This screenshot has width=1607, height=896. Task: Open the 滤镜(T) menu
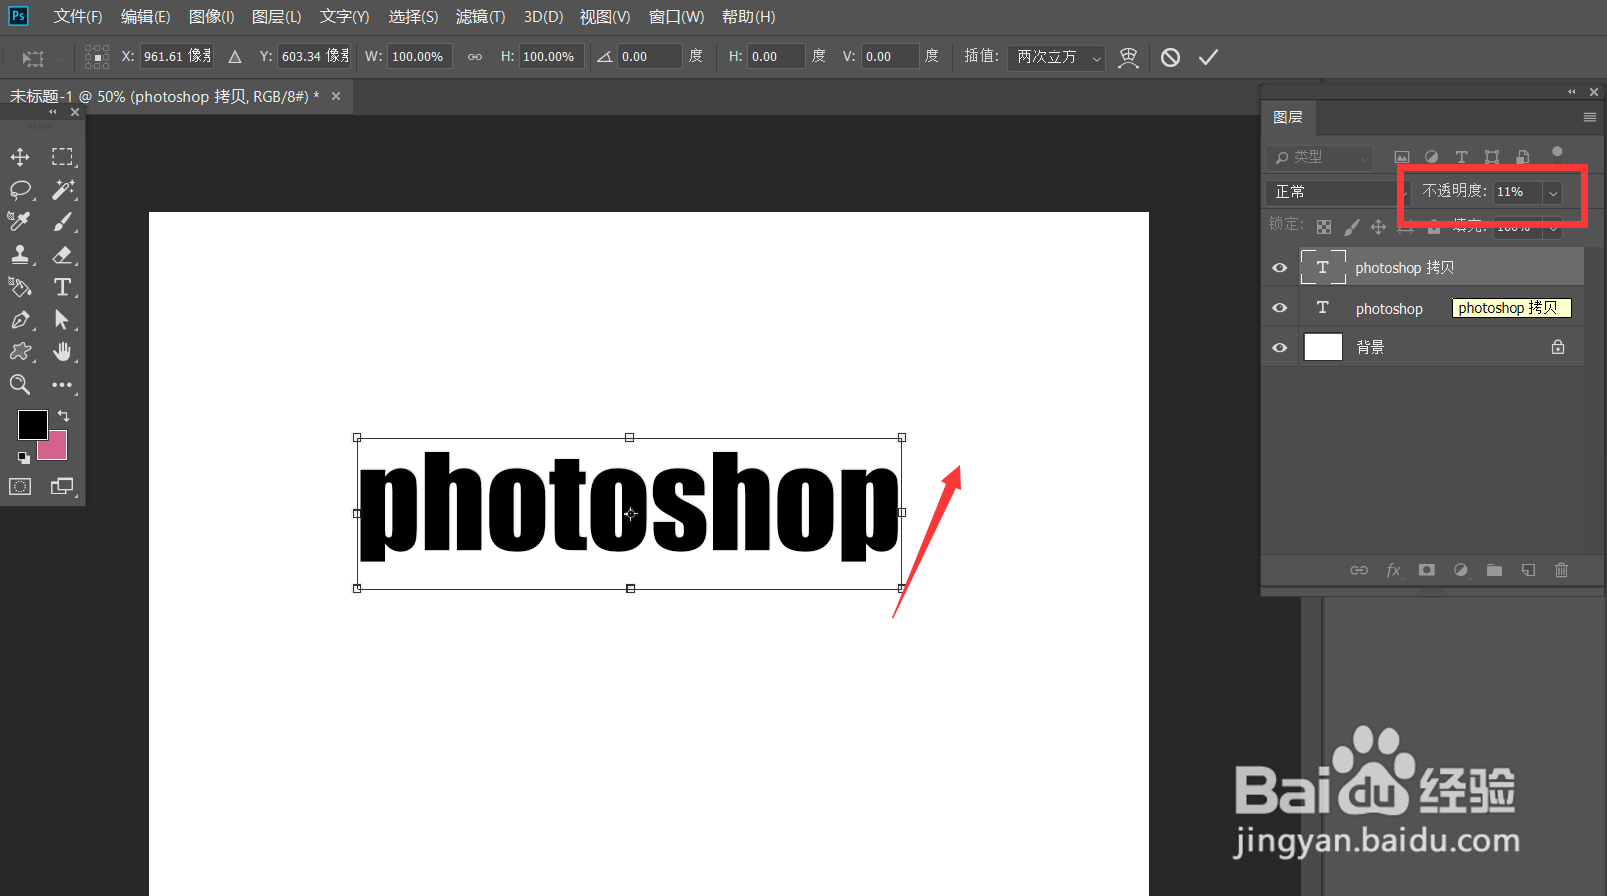[481, 17]
